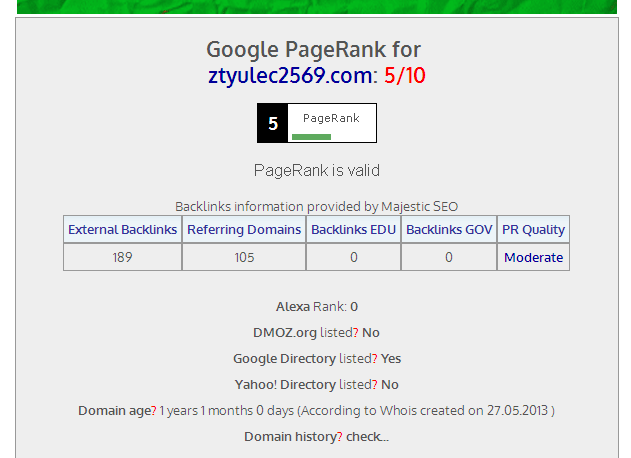631x458 pixels.
Task: Click the No value for Yahoo! Directory
Action: click(x=390, y=385)
